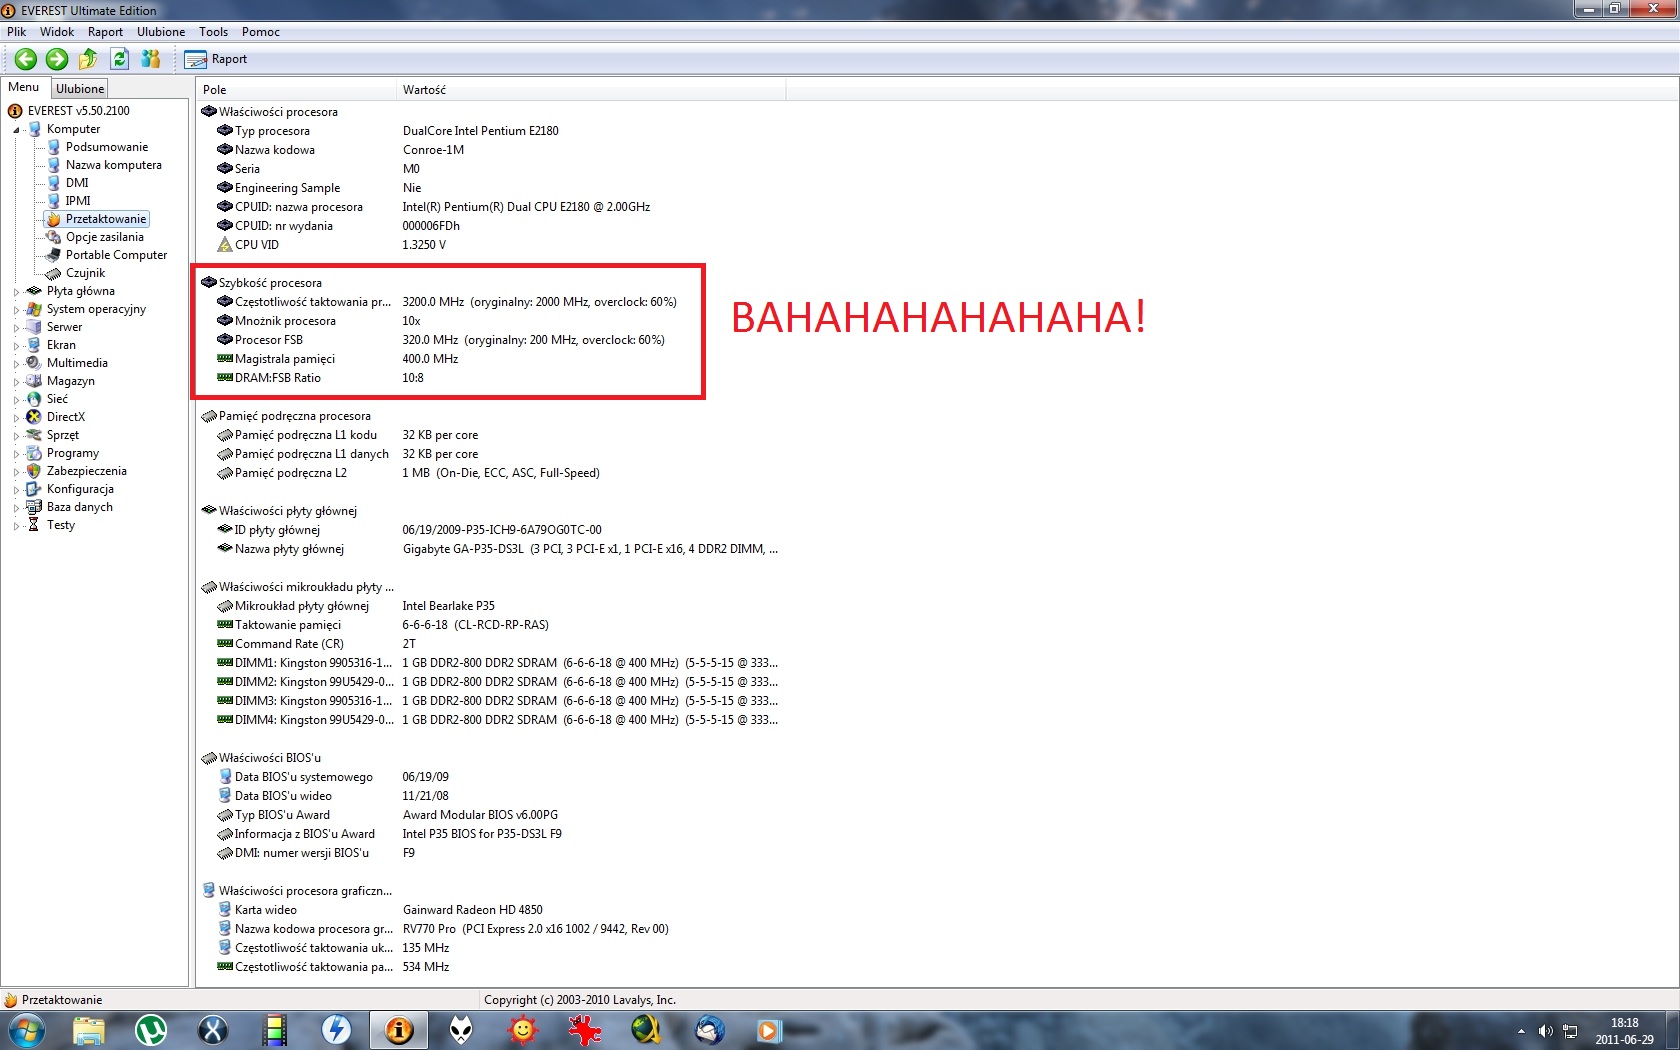Switch to the Ulubione tab in sidebar

(x=80, y=89)
